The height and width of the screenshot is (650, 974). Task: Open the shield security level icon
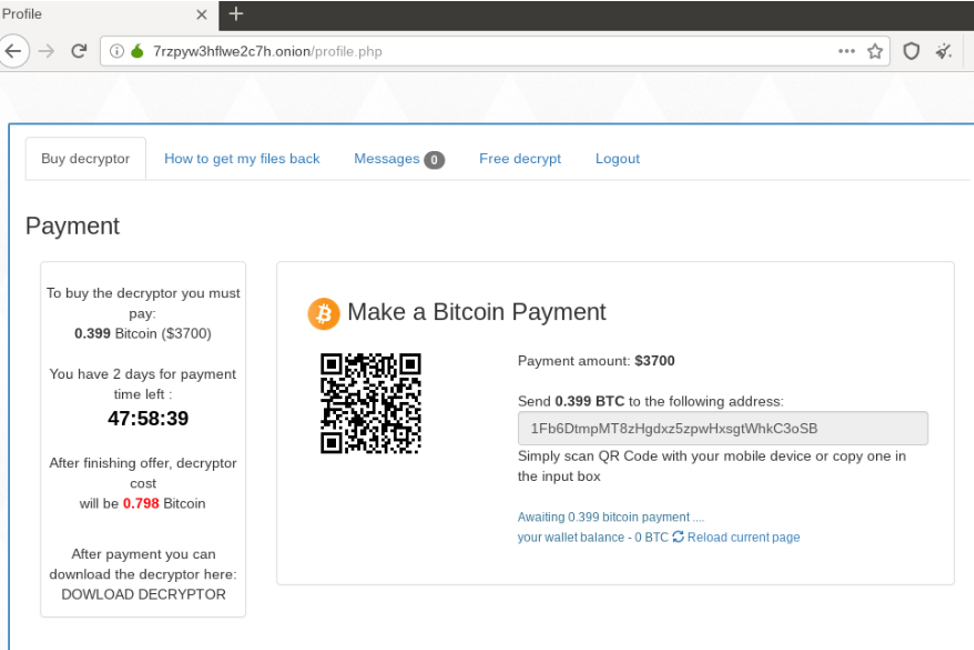point(911,51)
